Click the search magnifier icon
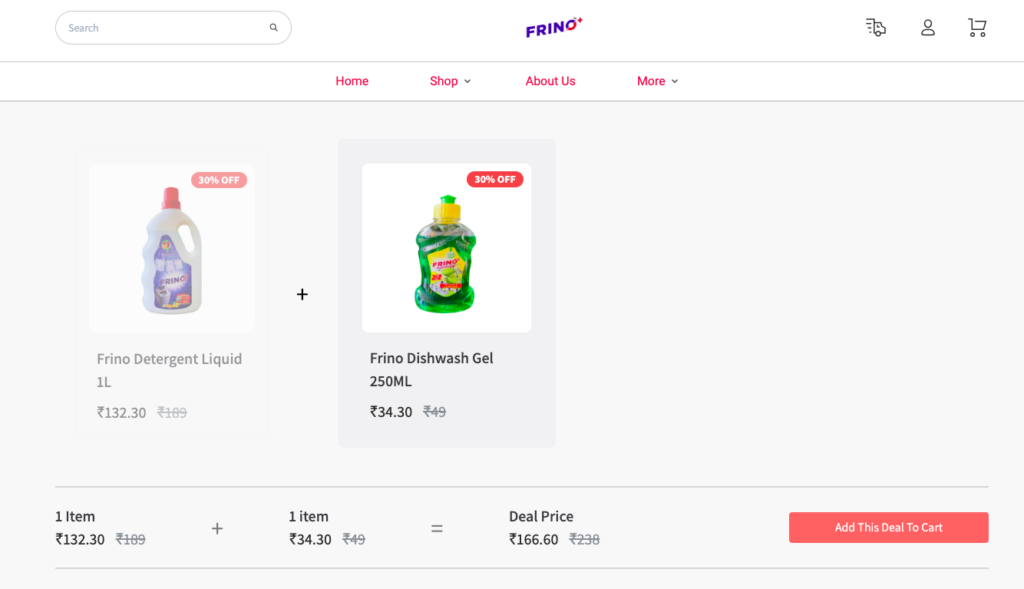 (x=273, y=28)
